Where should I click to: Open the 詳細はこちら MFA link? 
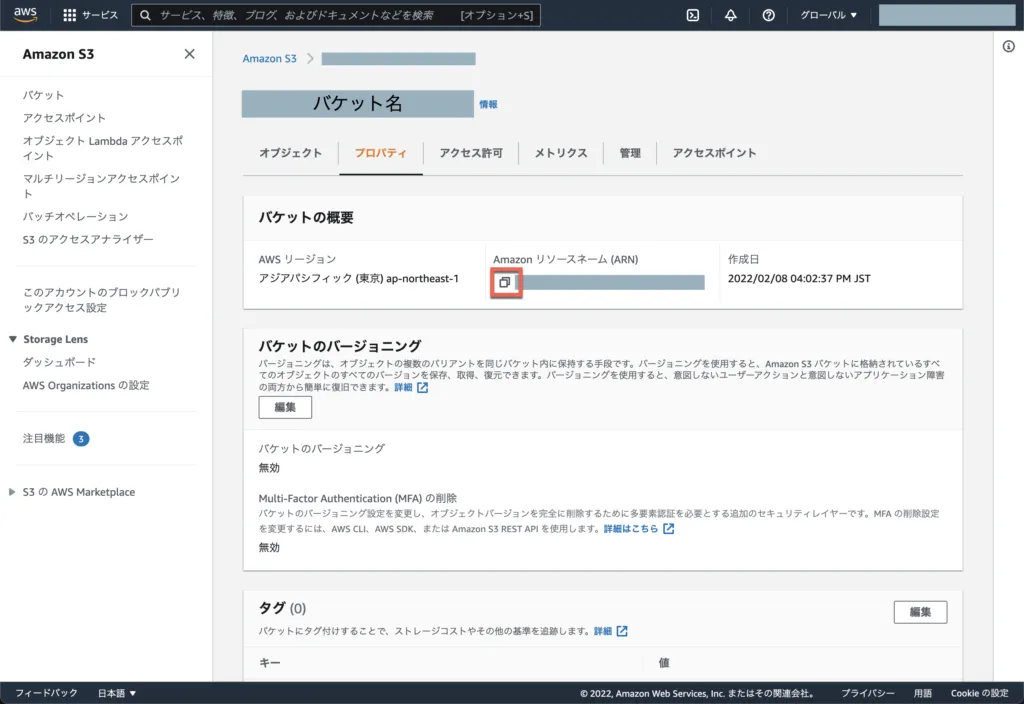(x=630, y=528)
